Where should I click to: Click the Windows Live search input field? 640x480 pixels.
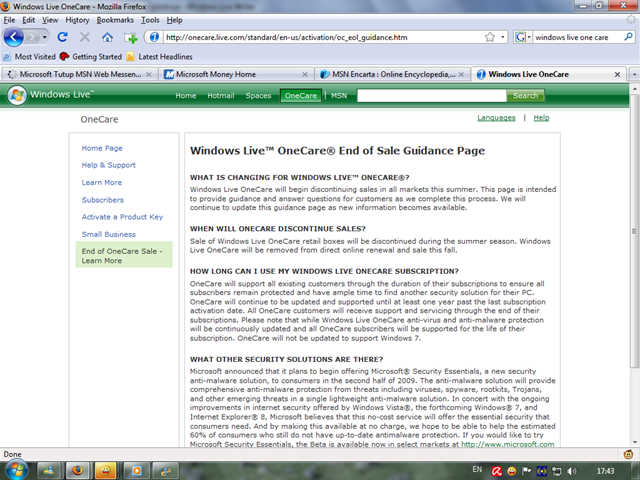430,96
